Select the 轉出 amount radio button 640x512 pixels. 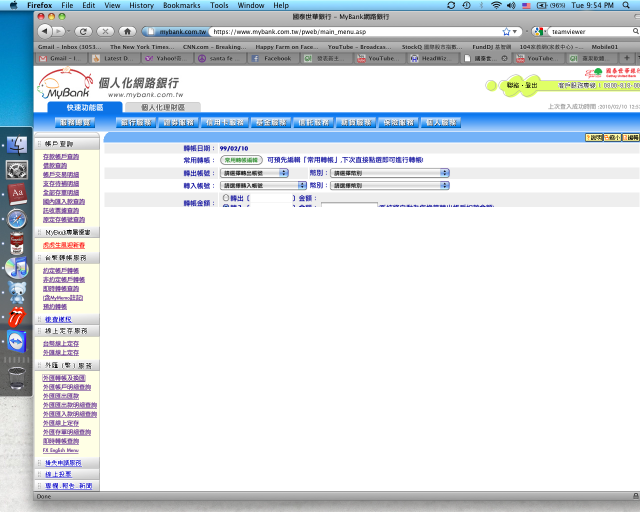[226, 198]
